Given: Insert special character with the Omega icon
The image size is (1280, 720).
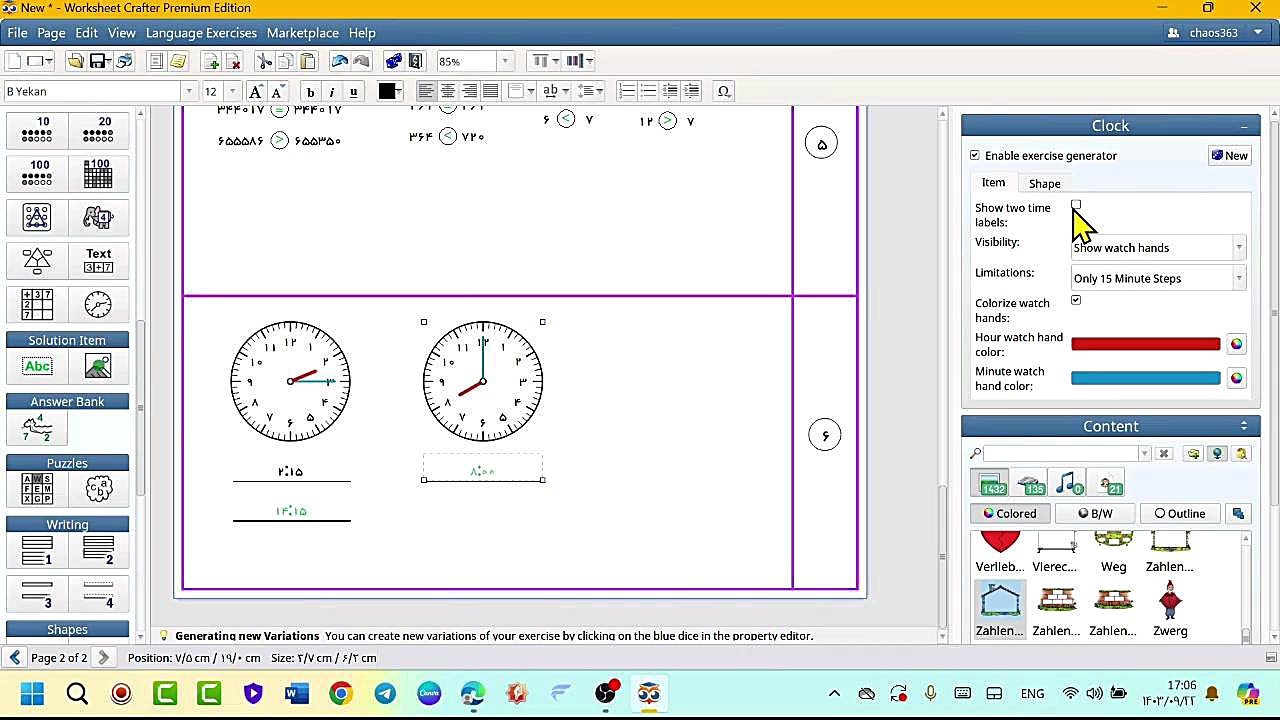Looking at the screenshot, I should [x=724, y=91].
